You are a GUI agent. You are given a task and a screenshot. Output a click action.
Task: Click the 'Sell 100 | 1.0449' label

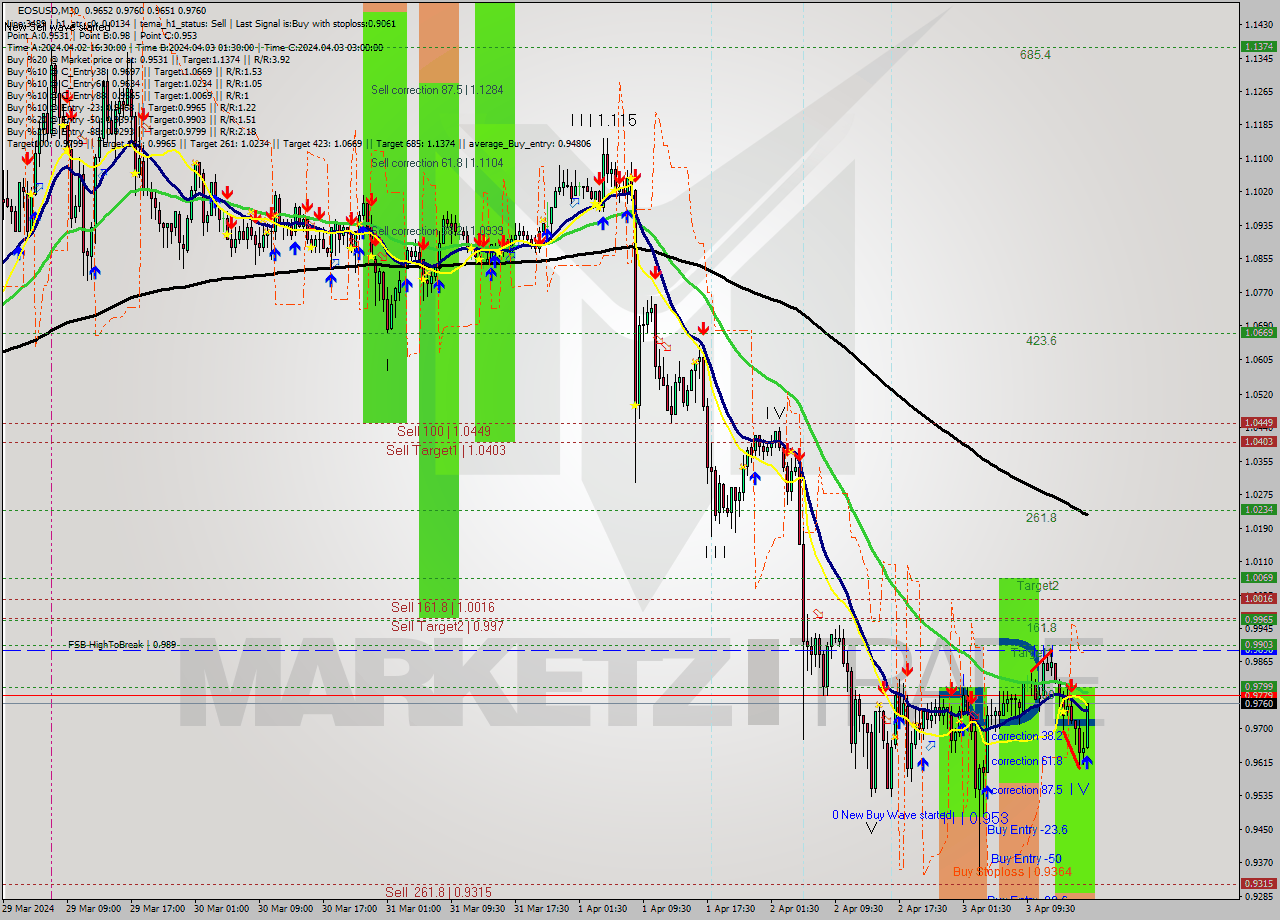444,431
